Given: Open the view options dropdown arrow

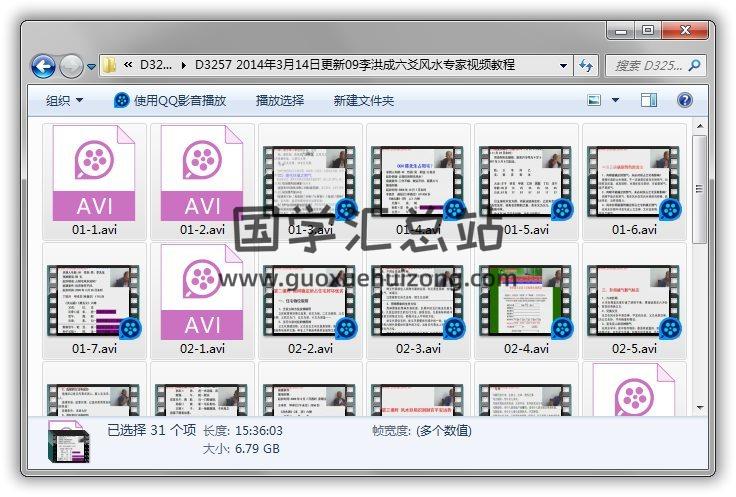Looking at the screenshot, I should (615, 100).
